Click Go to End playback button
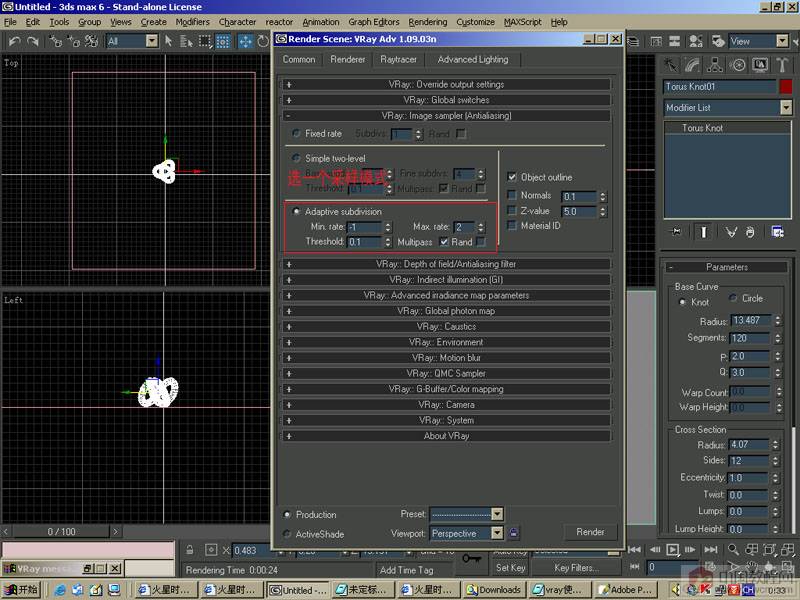This screenshot has height=600, width=800. tap(711, 549)
